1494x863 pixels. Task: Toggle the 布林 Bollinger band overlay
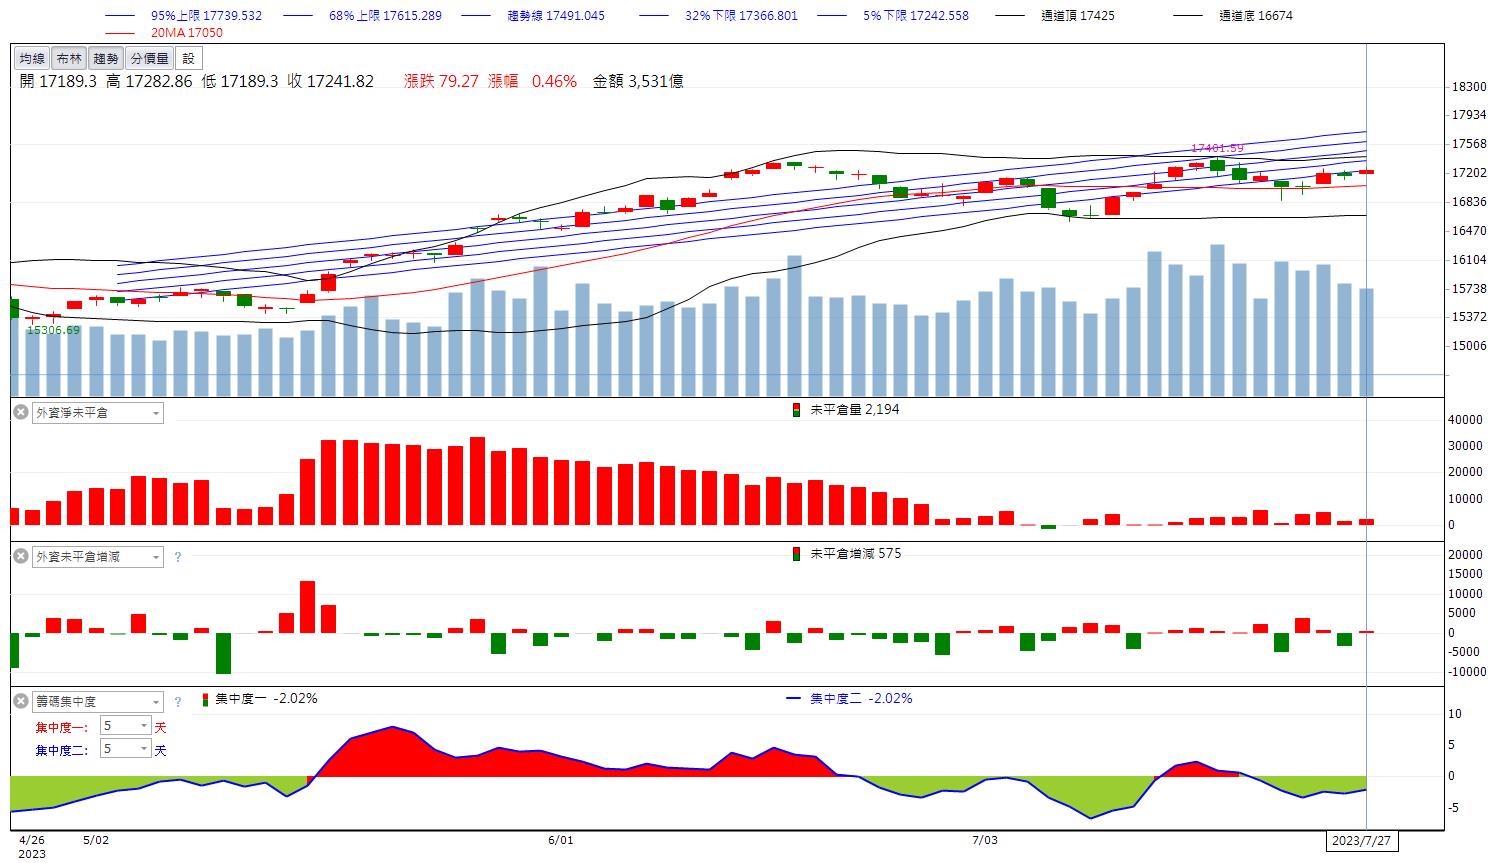point(69,59)
